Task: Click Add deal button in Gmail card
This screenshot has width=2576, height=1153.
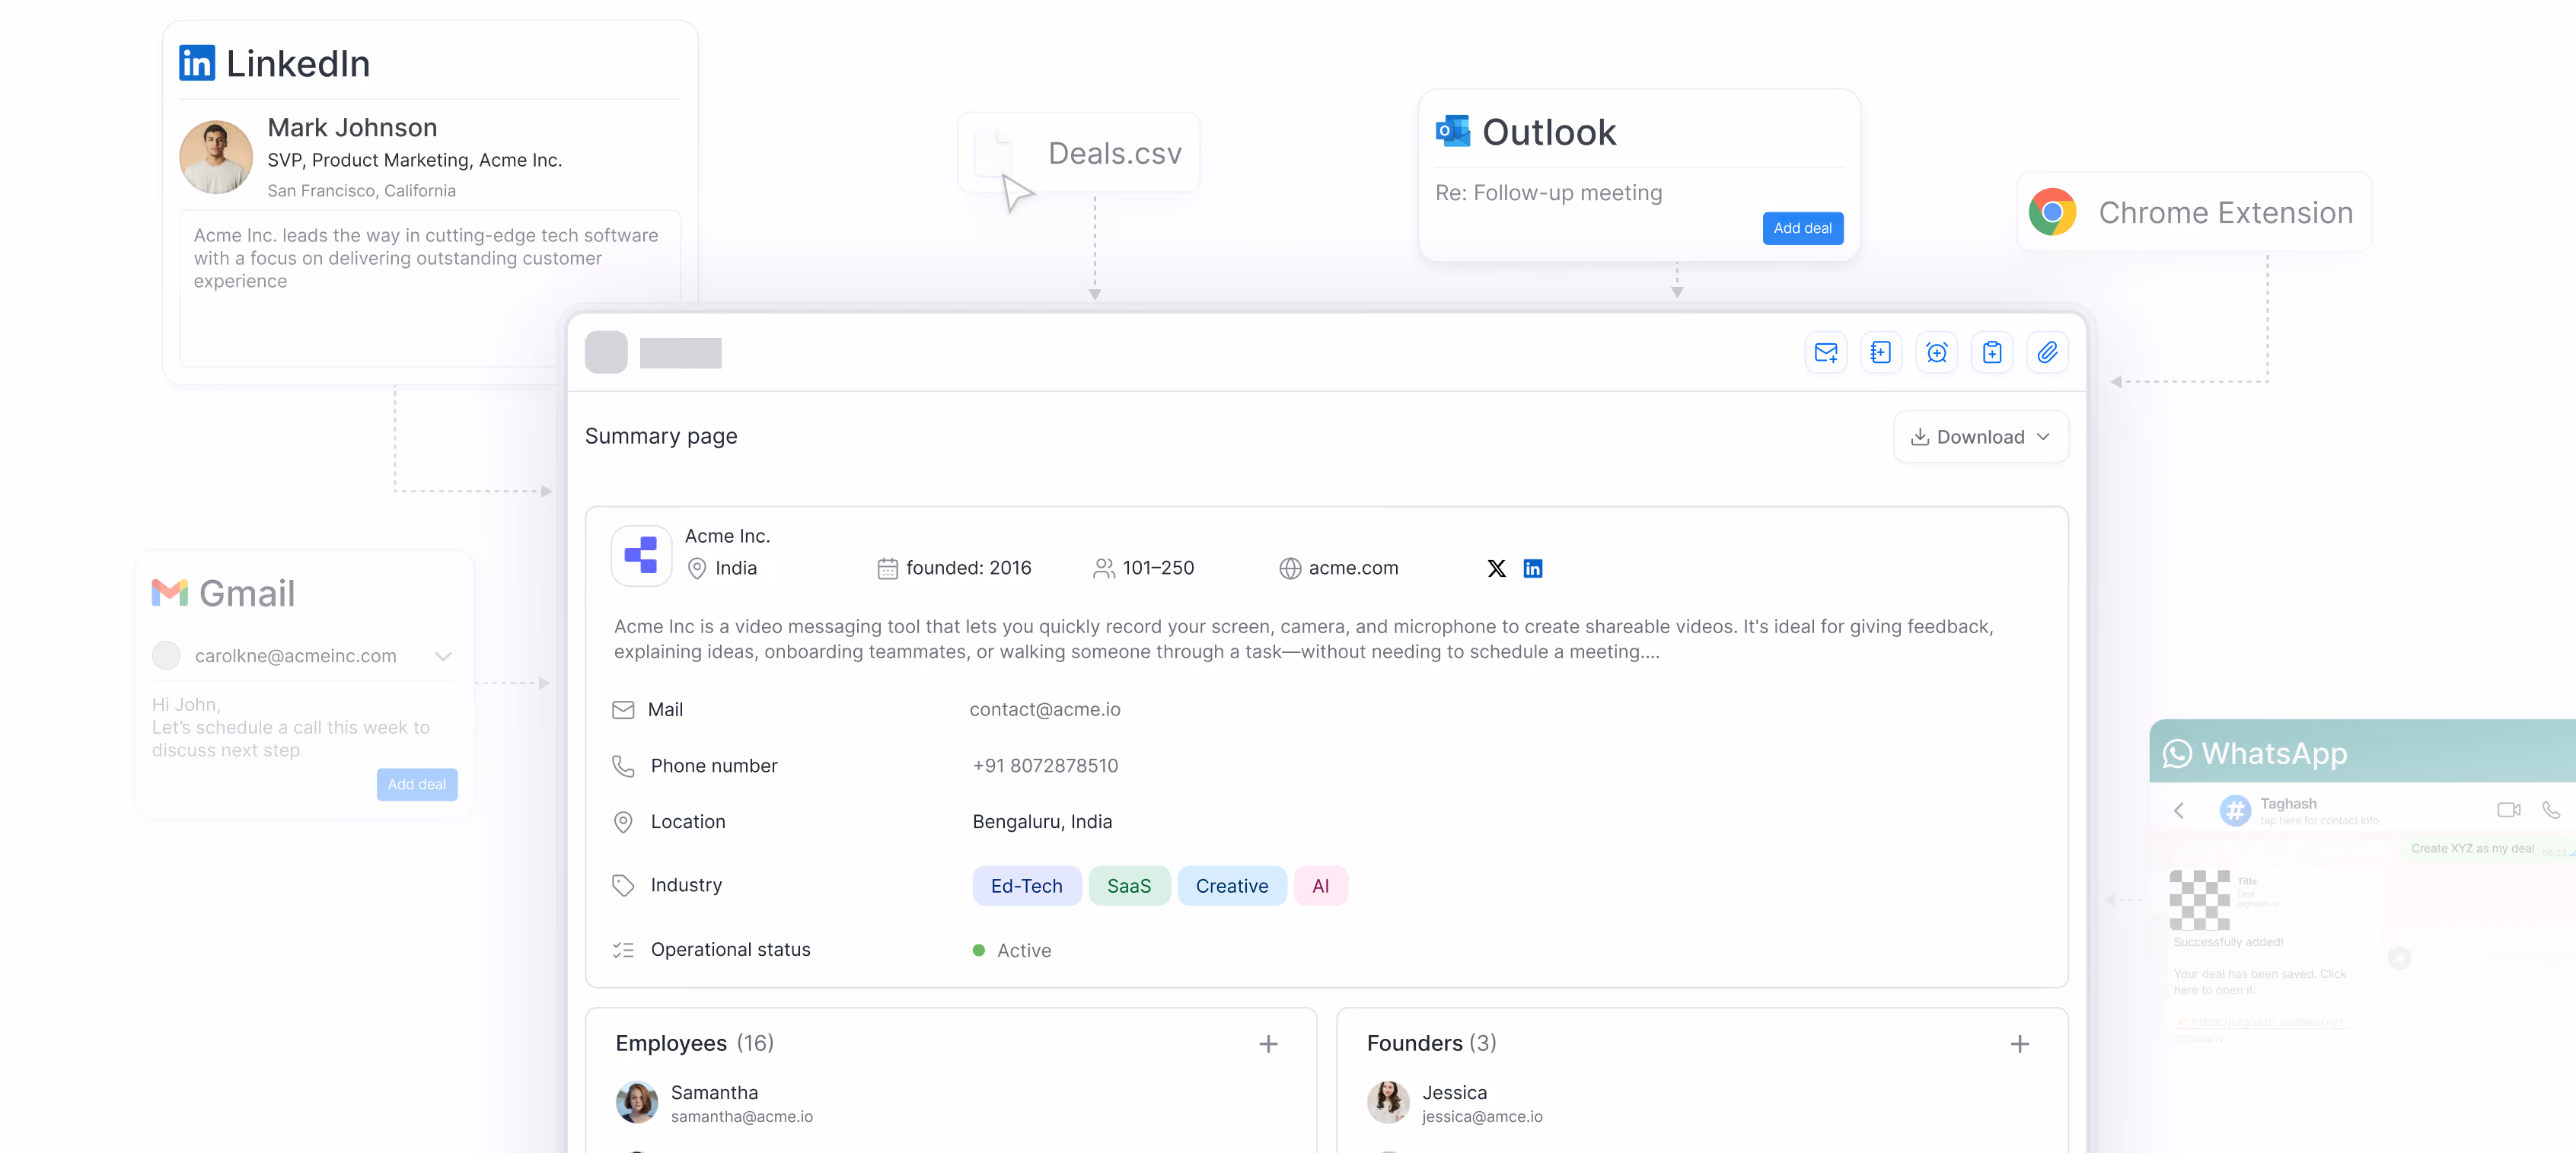Action: click(x=417, y=785)
